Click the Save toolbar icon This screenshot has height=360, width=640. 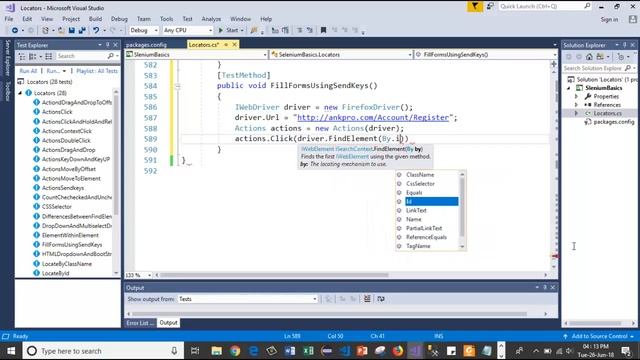[72, 30]
